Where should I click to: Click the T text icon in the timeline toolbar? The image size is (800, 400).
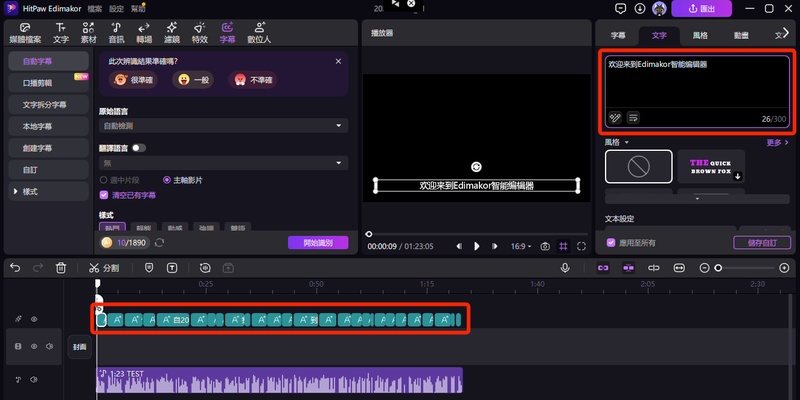click(172, 268)
